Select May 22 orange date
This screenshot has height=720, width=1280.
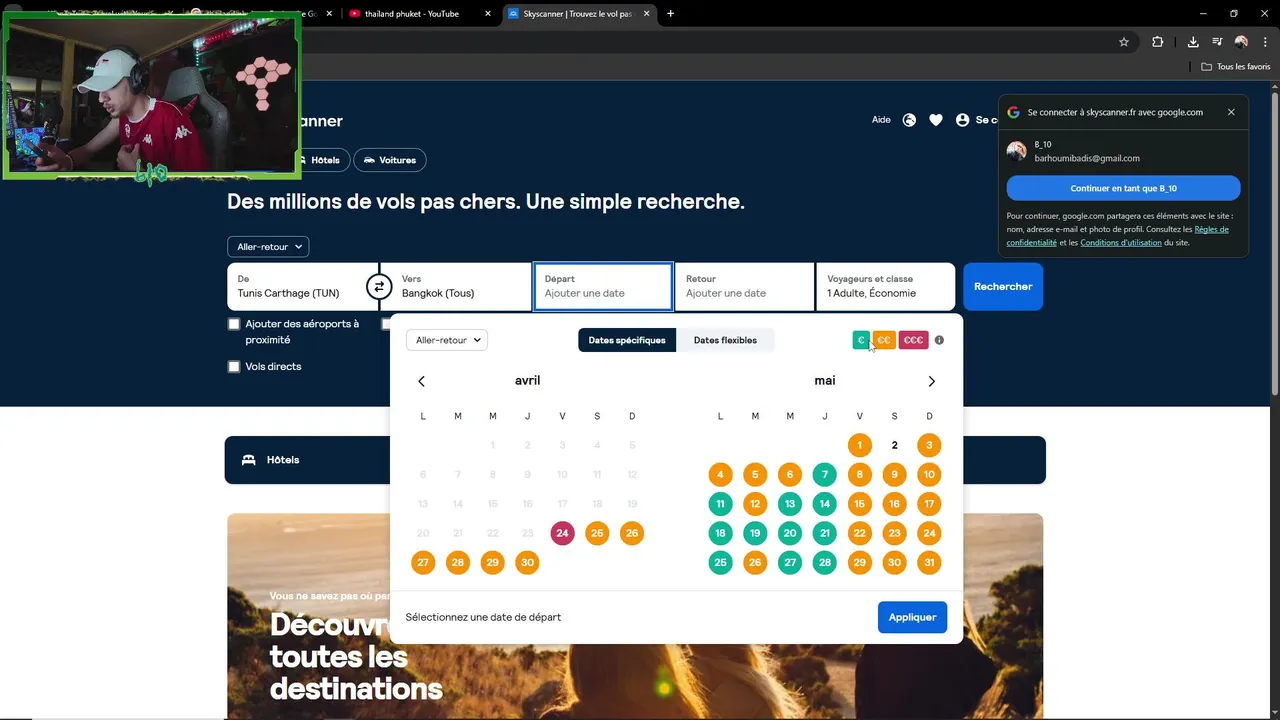point(859,533)
